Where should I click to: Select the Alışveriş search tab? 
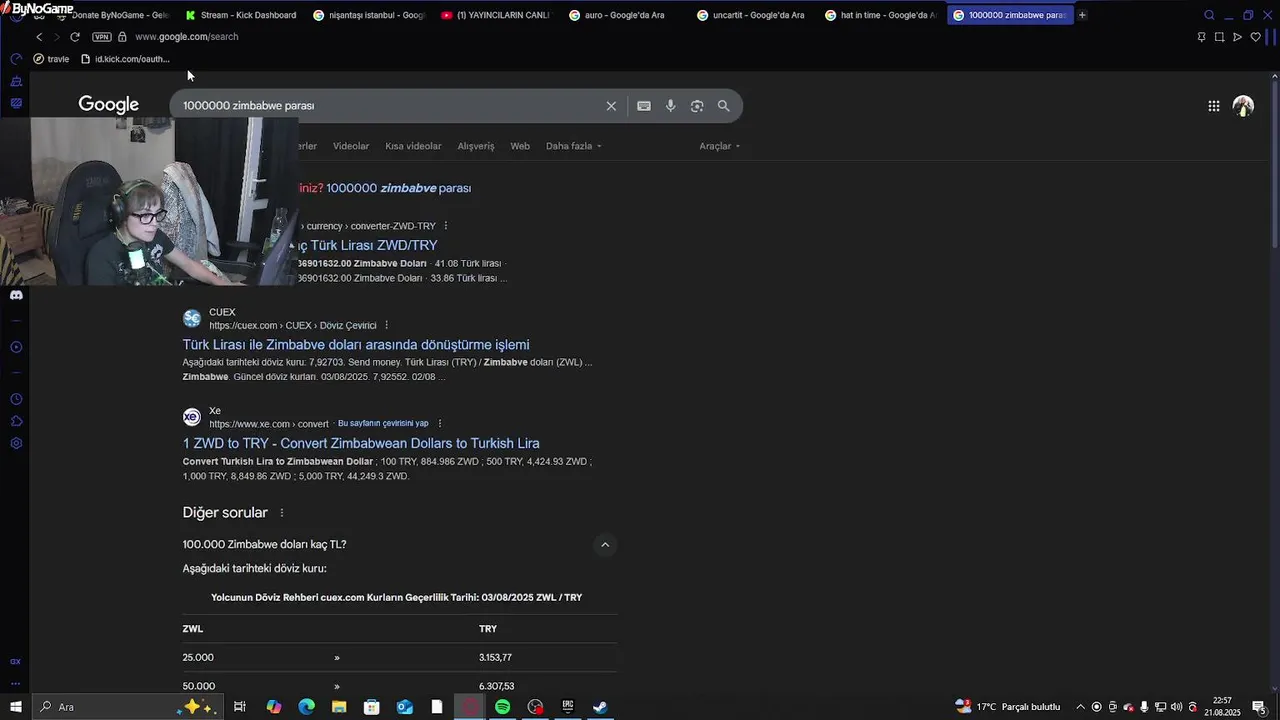[476, 146]
